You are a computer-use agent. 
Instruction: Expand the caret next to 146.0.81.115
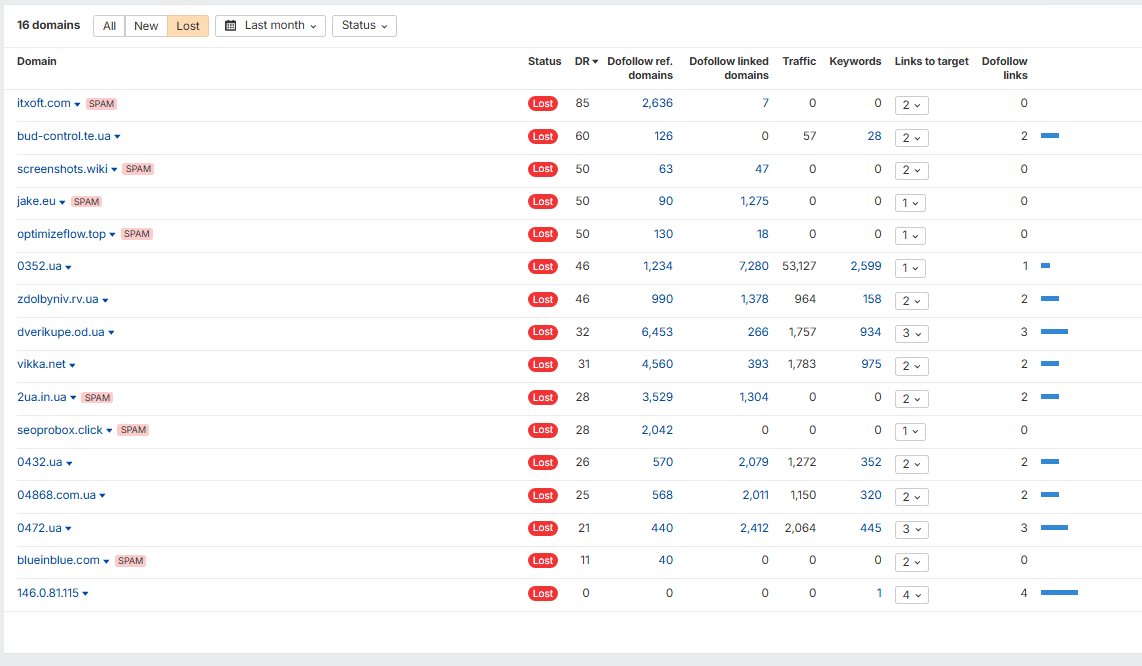85,595
